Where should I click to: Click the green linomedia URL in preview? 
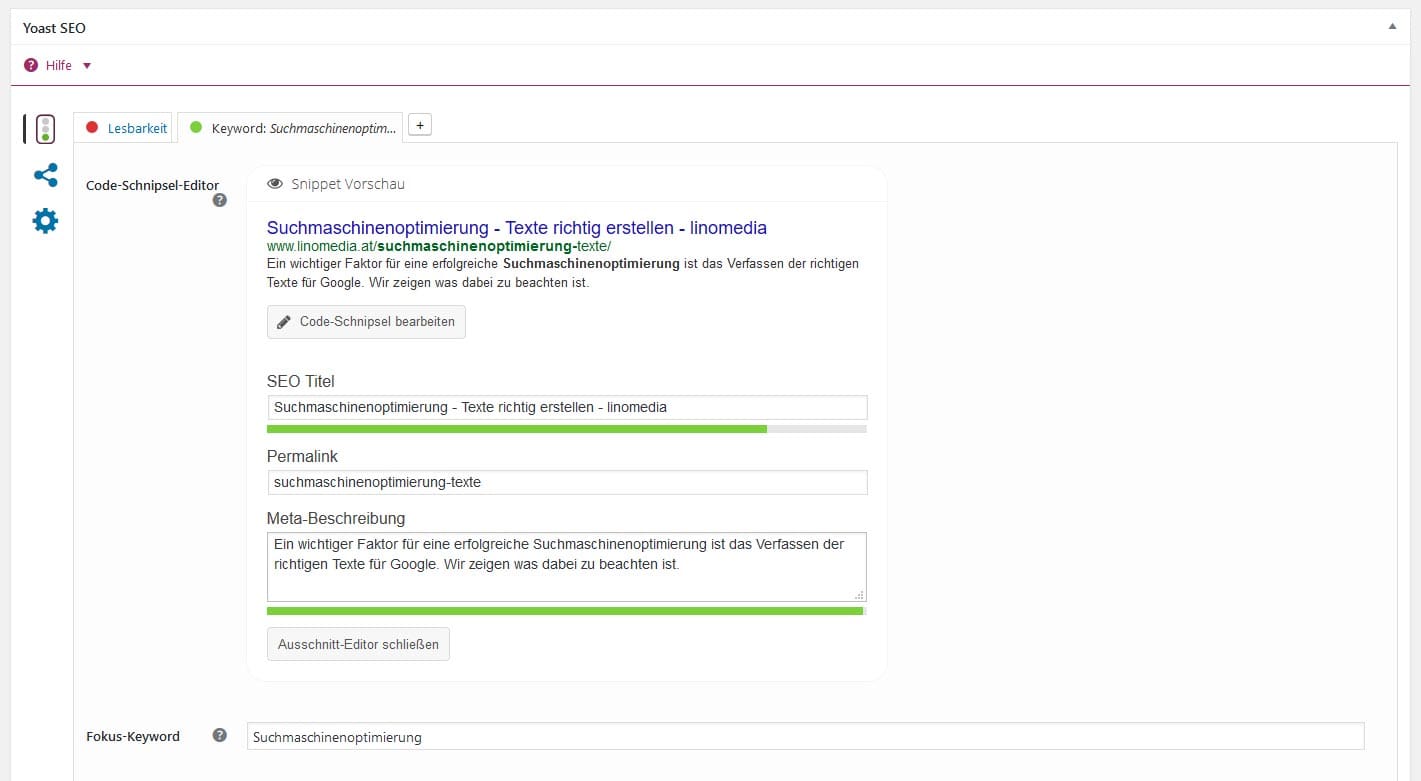point(439,246)
